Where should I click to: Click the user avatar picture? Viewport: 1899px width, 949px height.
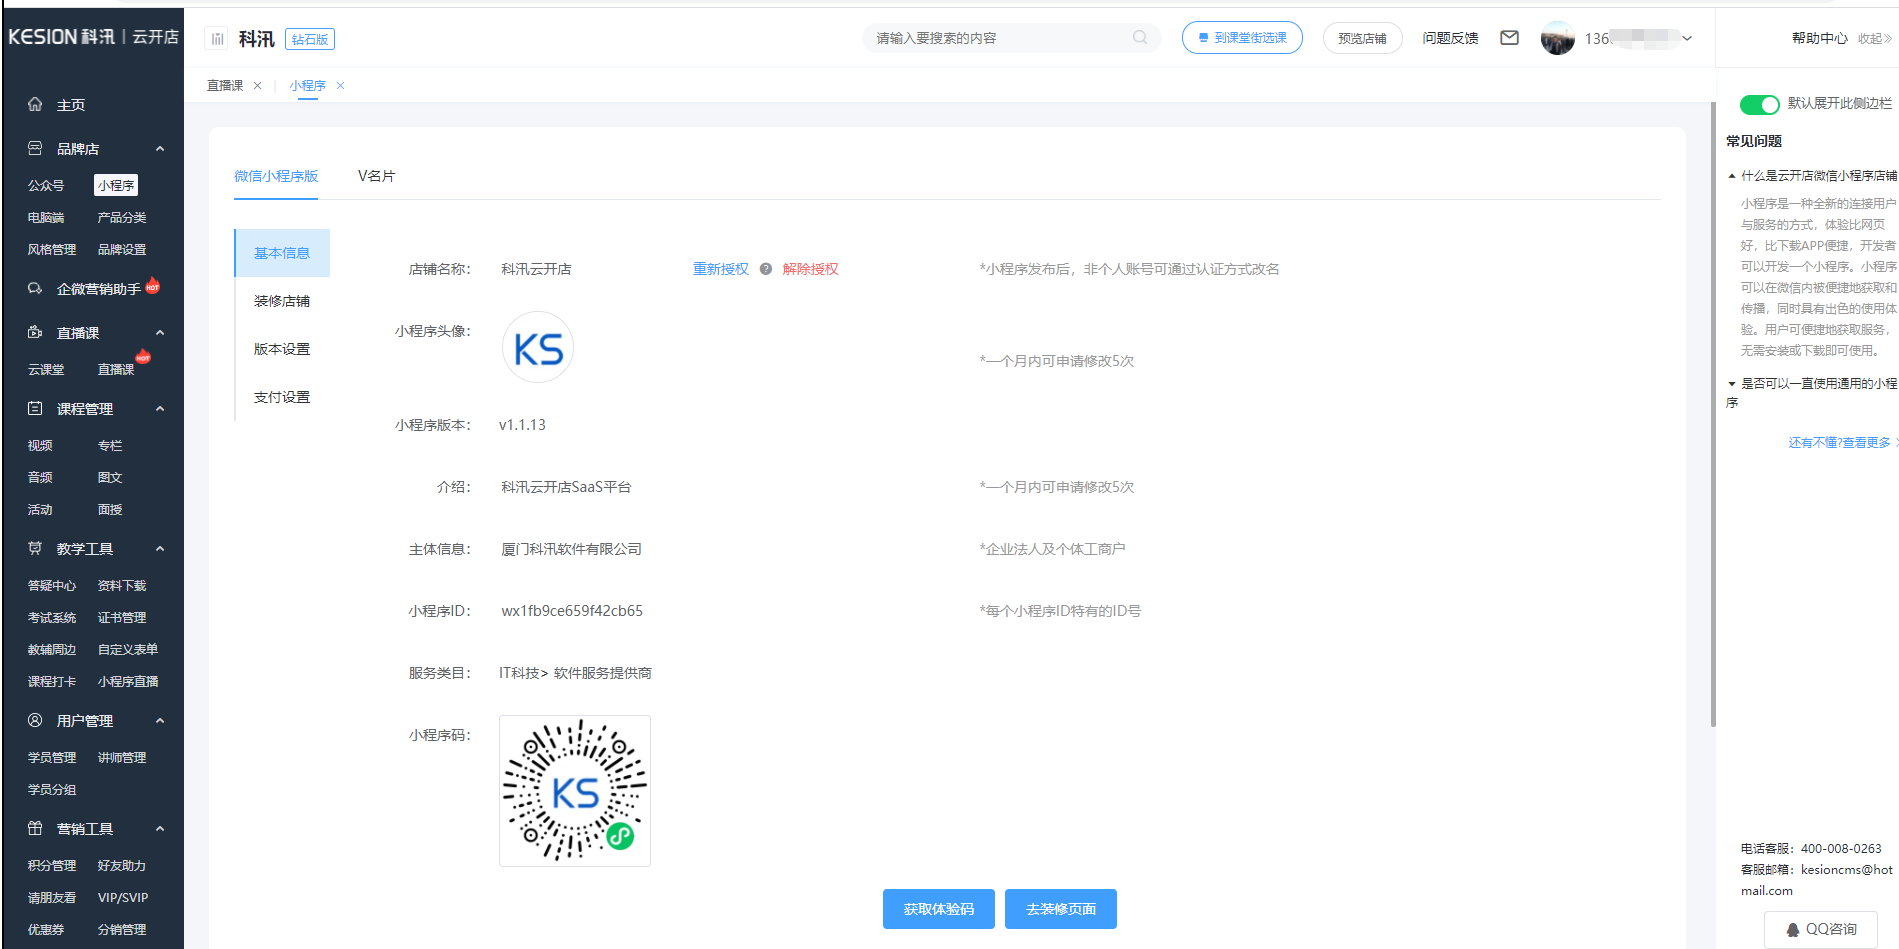(1558, 38)
